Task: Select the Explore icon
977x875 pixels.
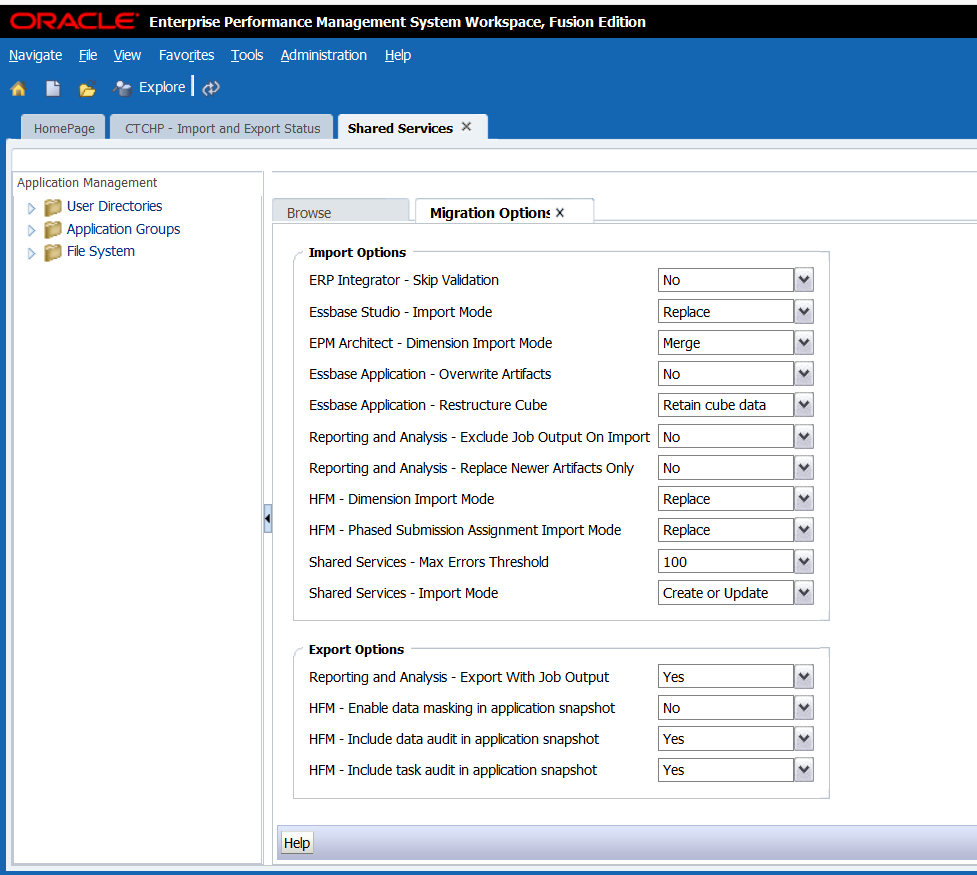Action: point(122,88)
